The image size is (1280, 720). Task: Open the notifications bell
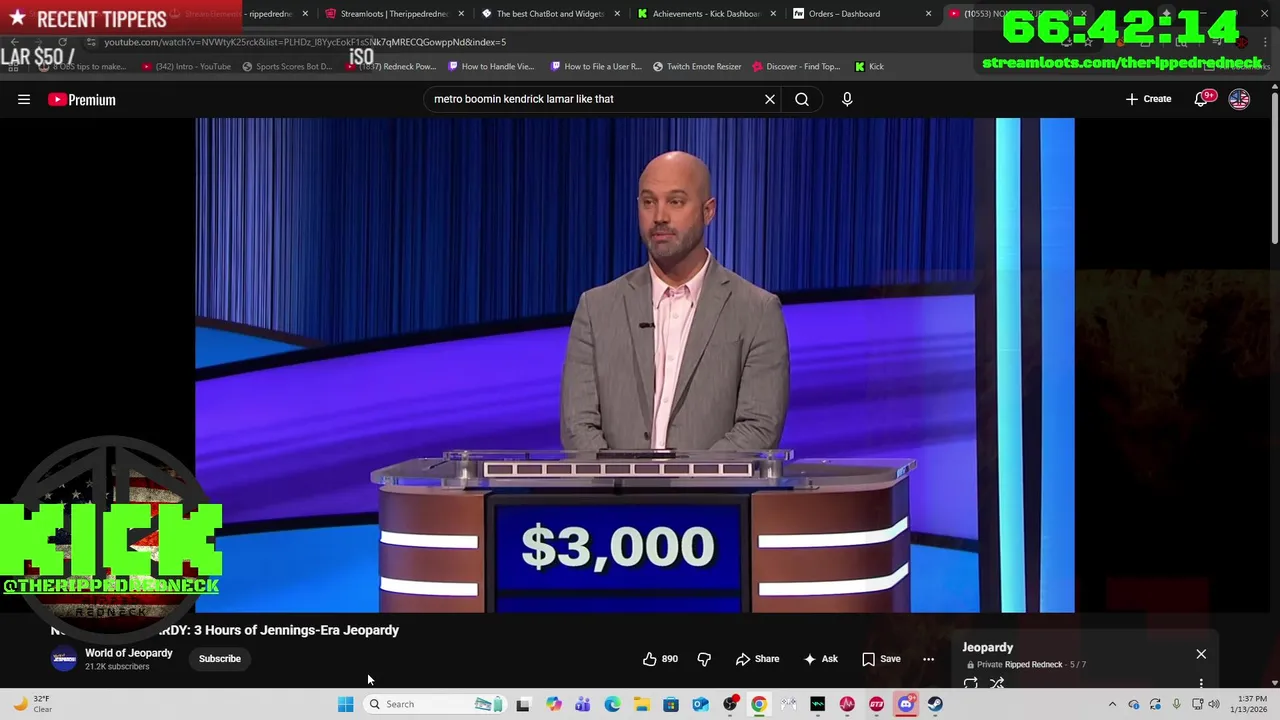pos(1202,99)
